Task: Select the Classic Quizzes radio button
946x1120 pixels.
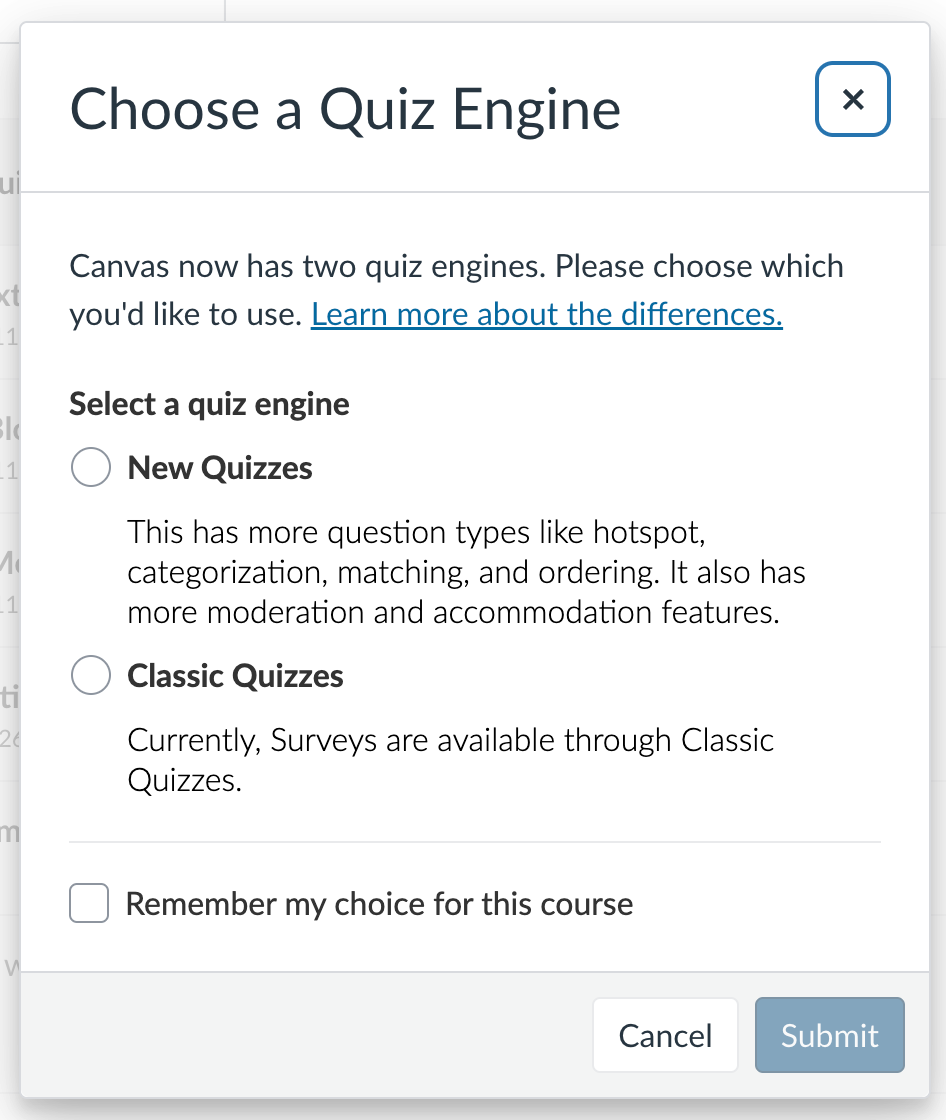Action: (x=90, y=675)
